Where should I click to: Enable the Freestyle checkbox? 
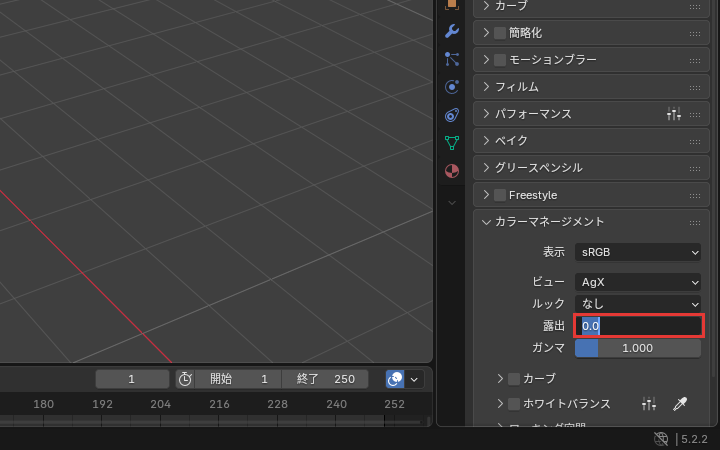pos(500,195)
